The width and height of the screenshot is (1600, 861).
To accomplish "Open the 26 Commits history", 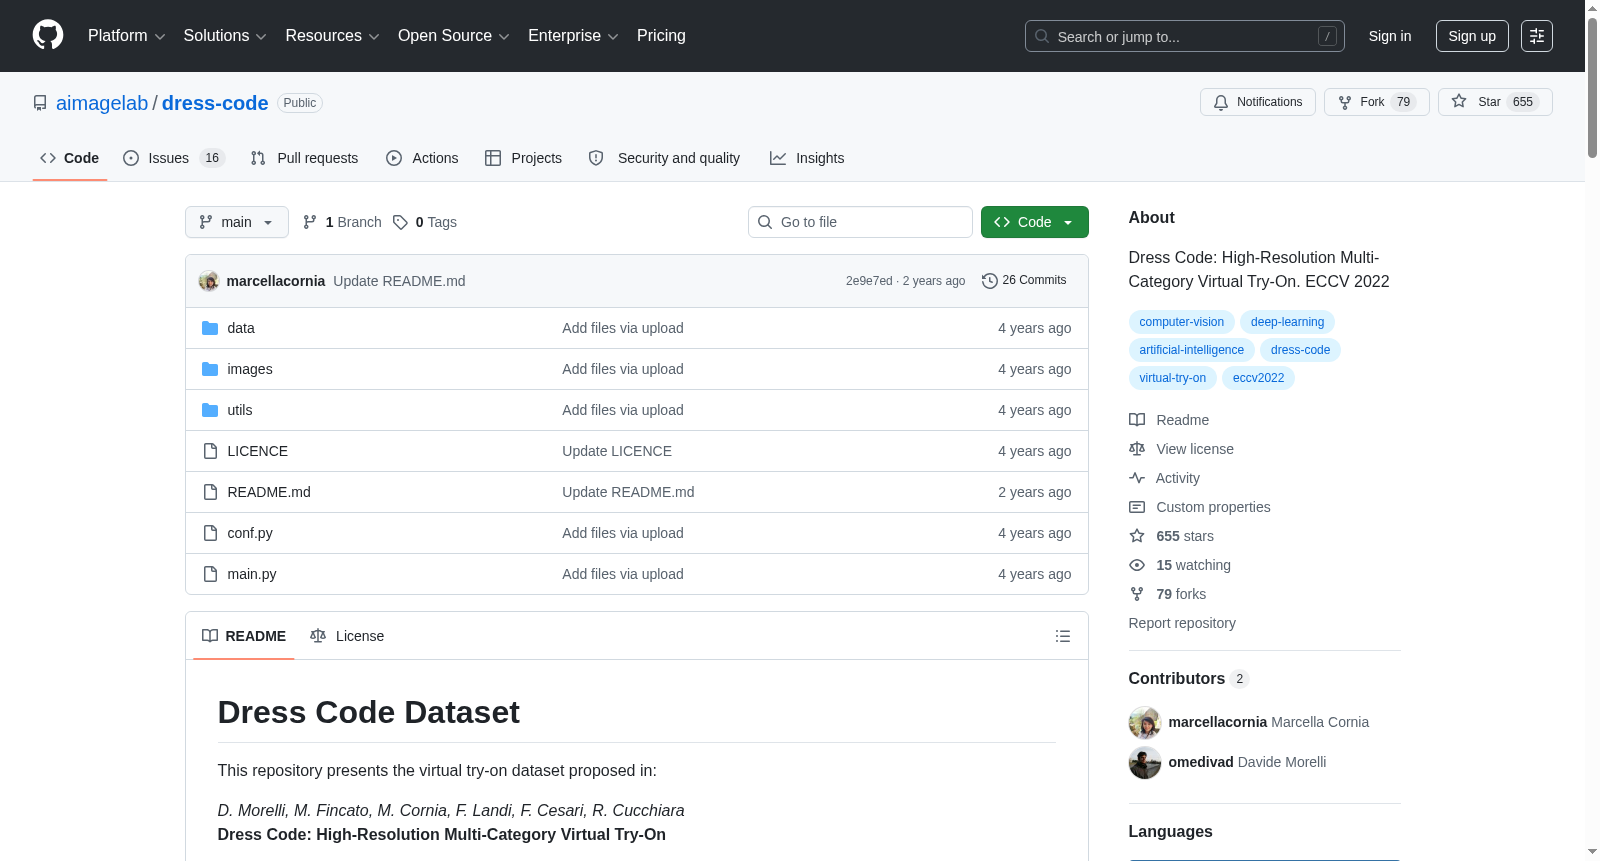I will pyautogui.click(x=1024, y=280).
